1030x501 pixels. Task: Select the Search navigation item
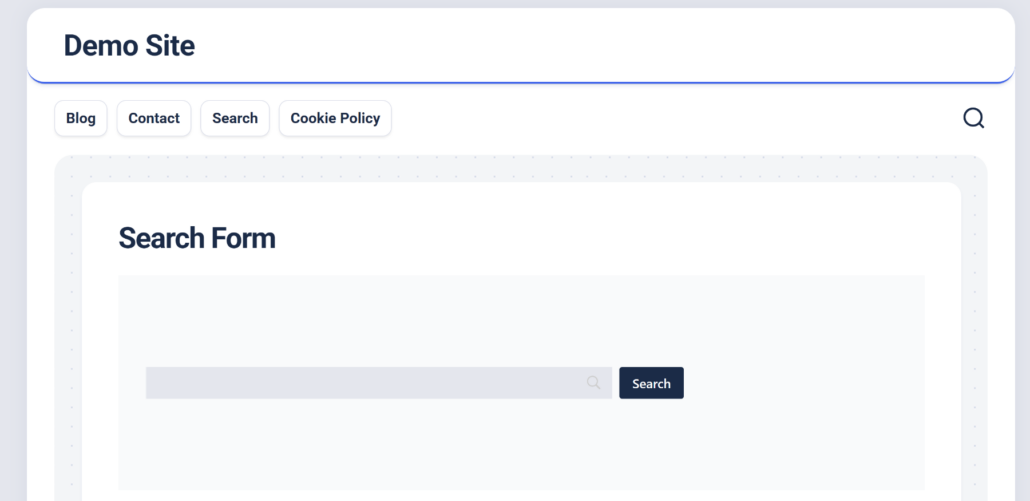click(235, 118)
